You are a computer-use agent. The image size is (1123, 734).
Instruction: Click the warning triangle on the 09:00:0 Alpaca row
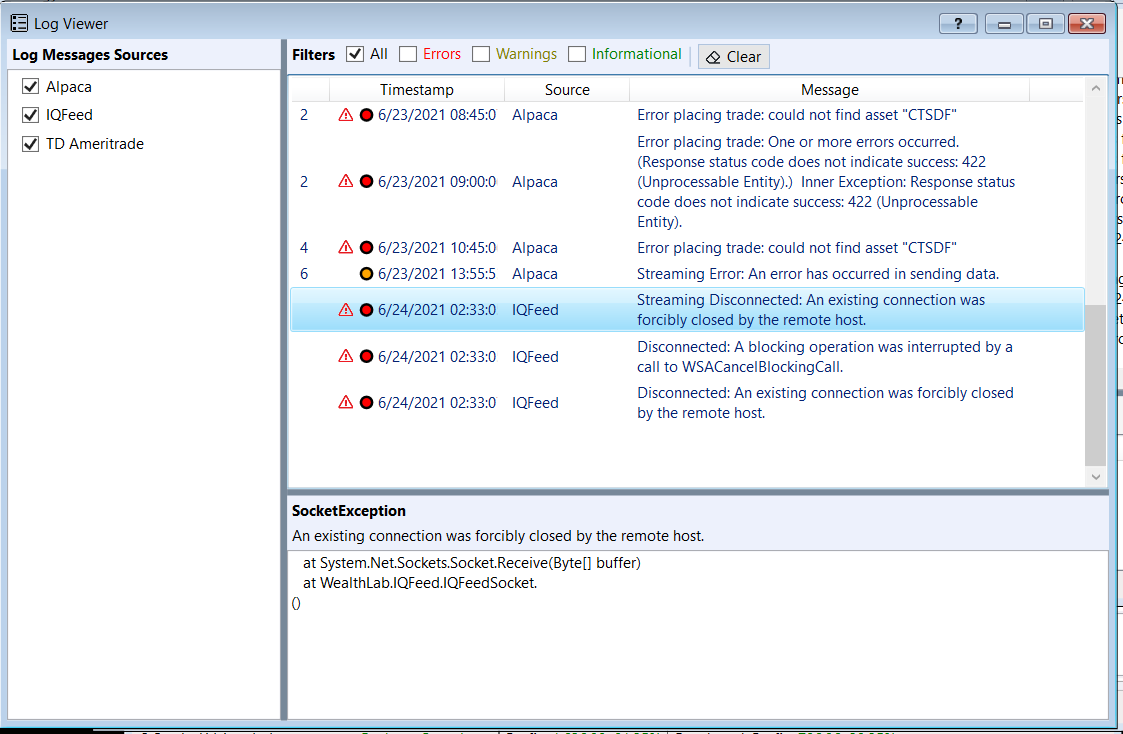click(346, 181)
